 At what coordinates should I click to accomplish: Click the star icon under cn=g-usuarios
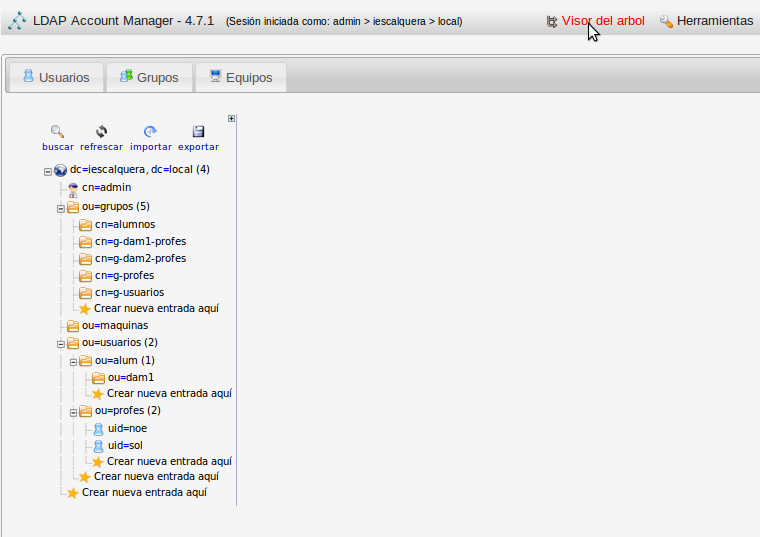point(85,309)
